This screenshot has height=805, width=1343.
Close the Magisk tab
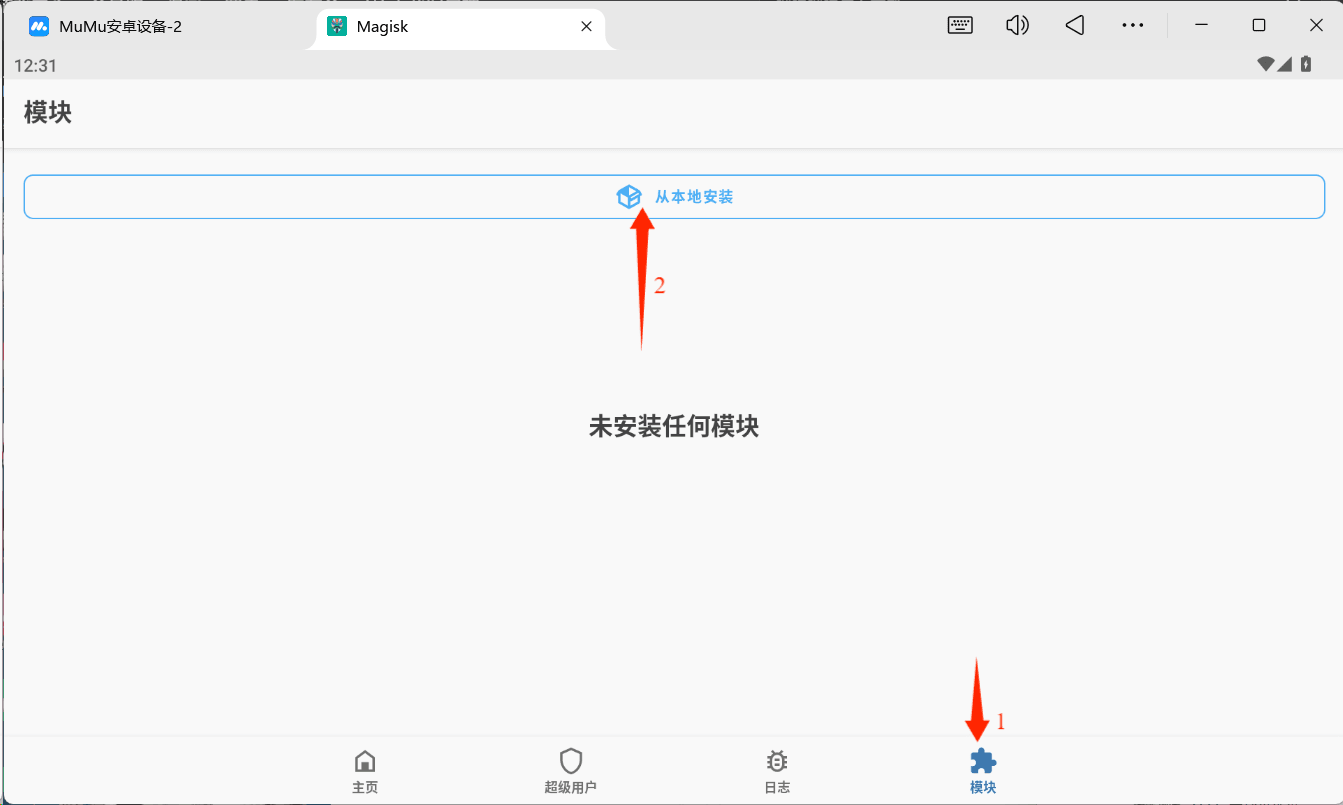click(587, 27)
